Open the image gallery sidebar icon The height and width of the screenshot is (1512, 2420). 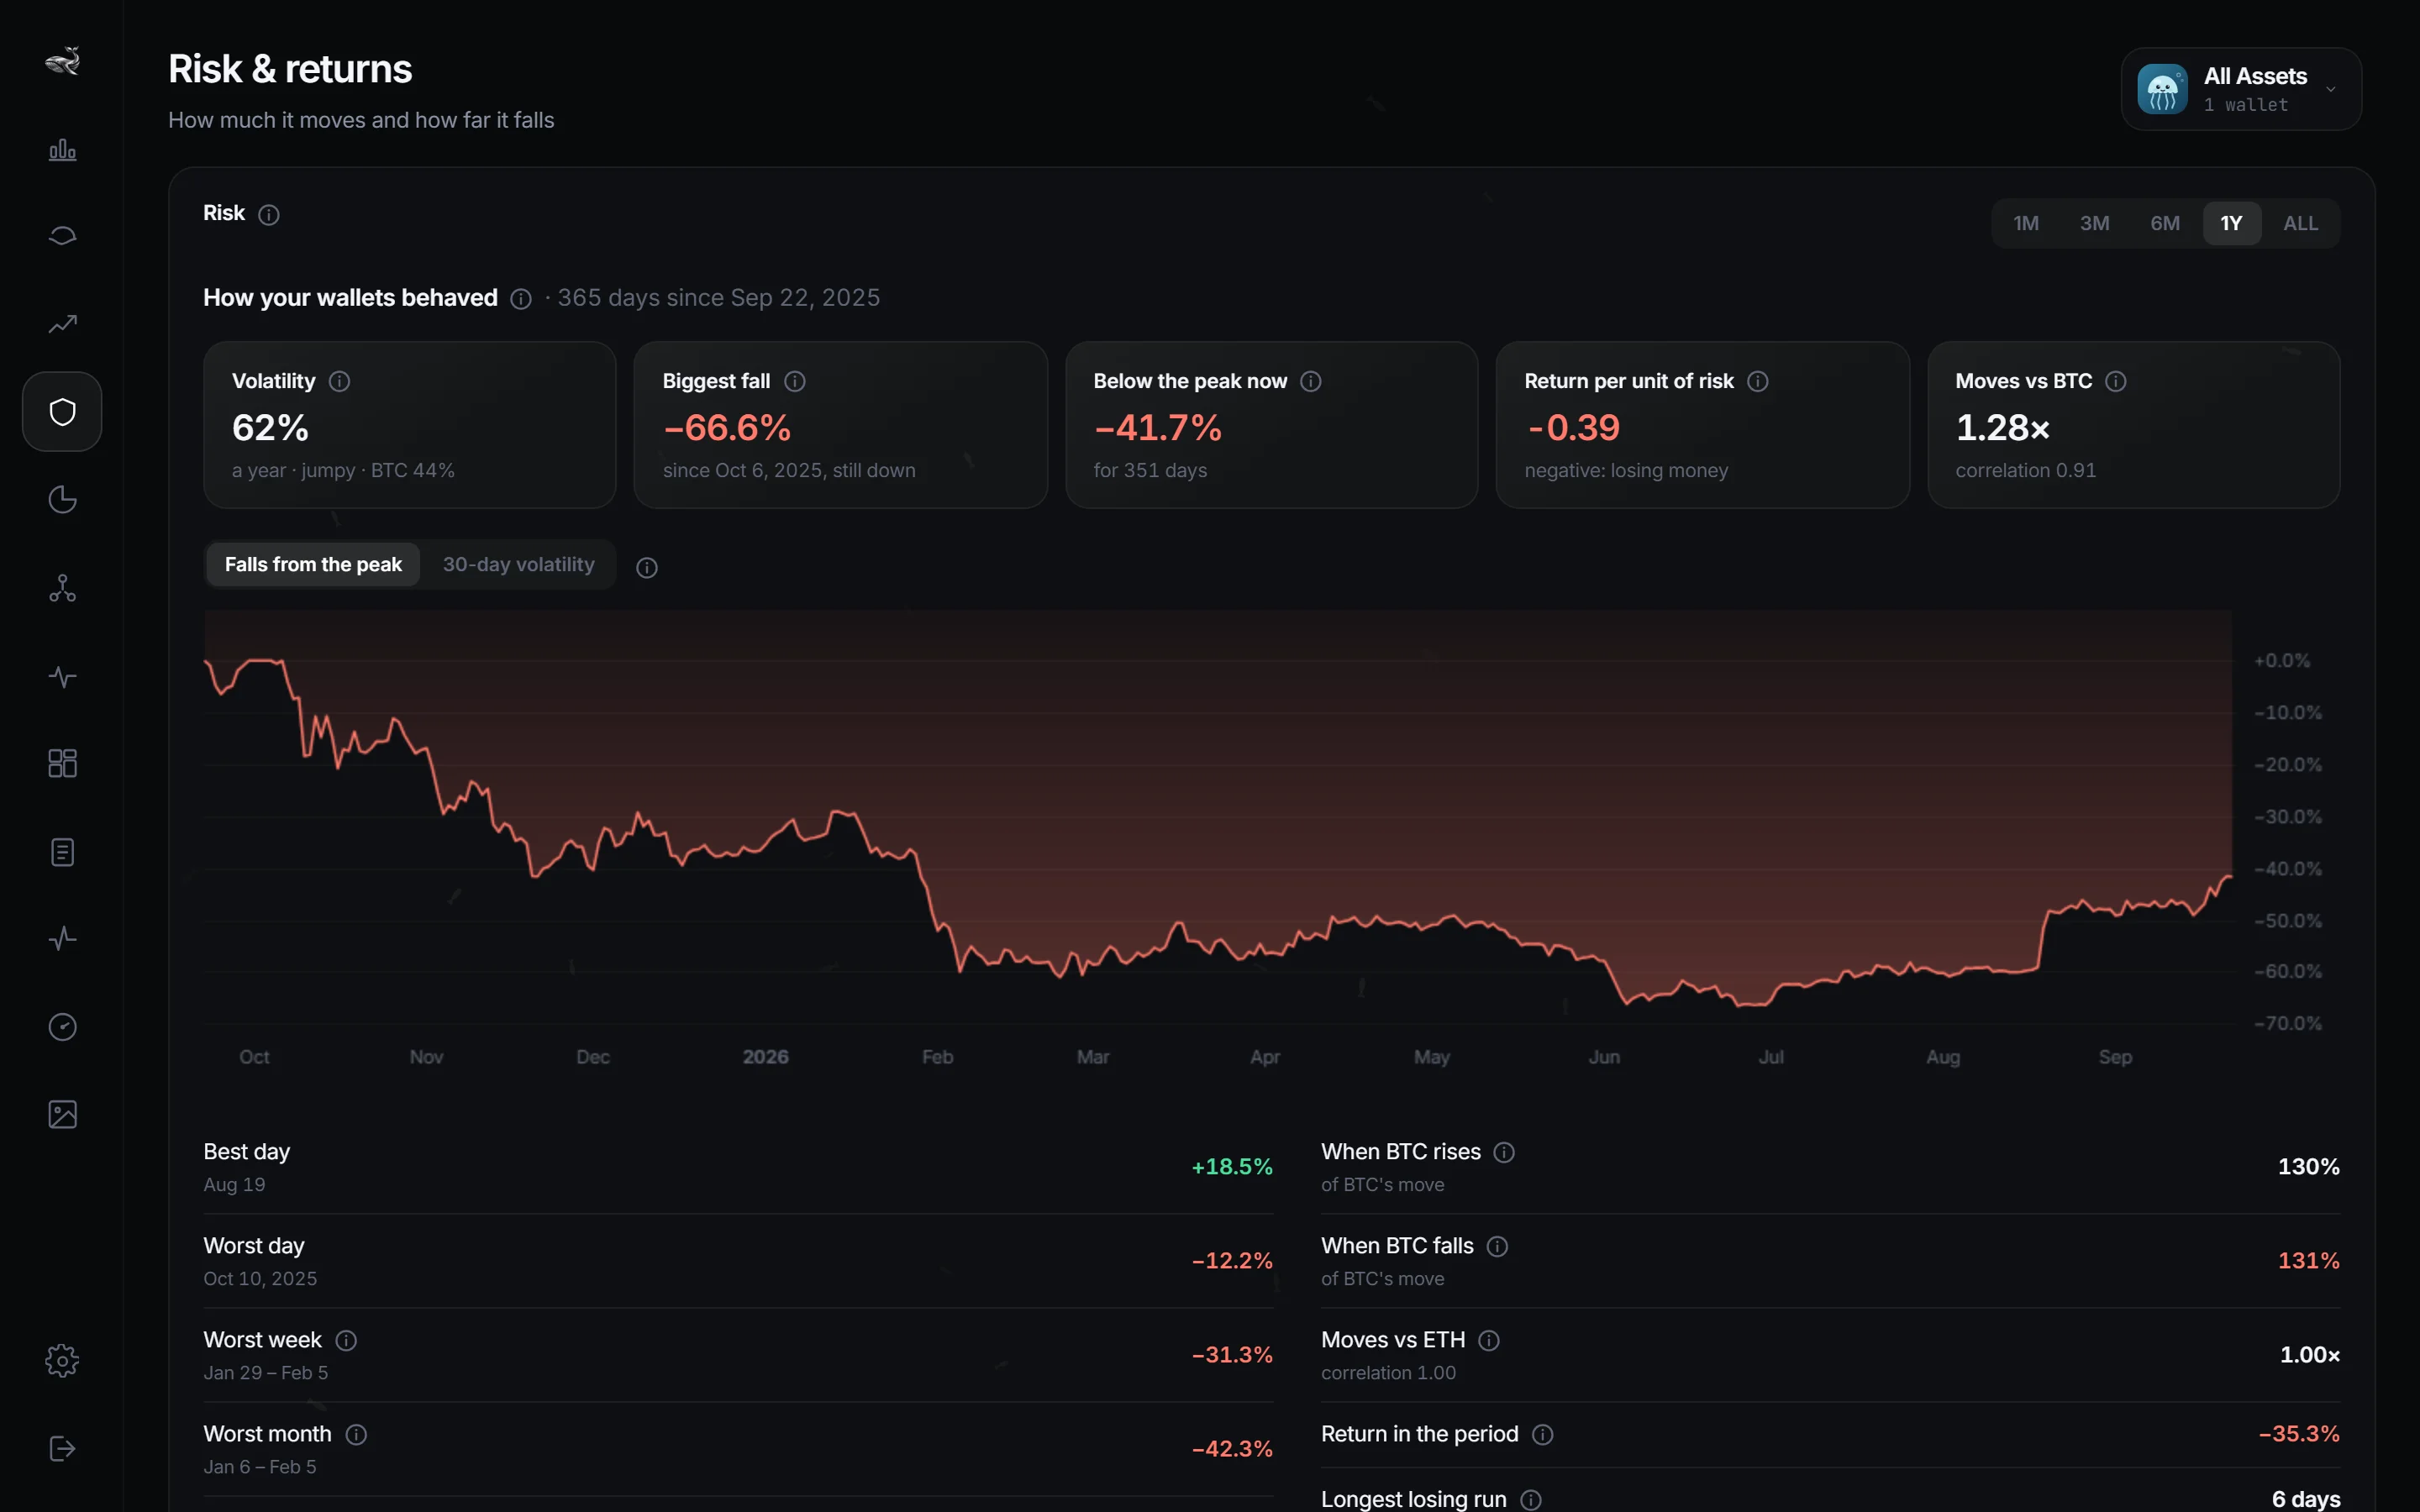pyautogui.click(x=62, y=1115)
